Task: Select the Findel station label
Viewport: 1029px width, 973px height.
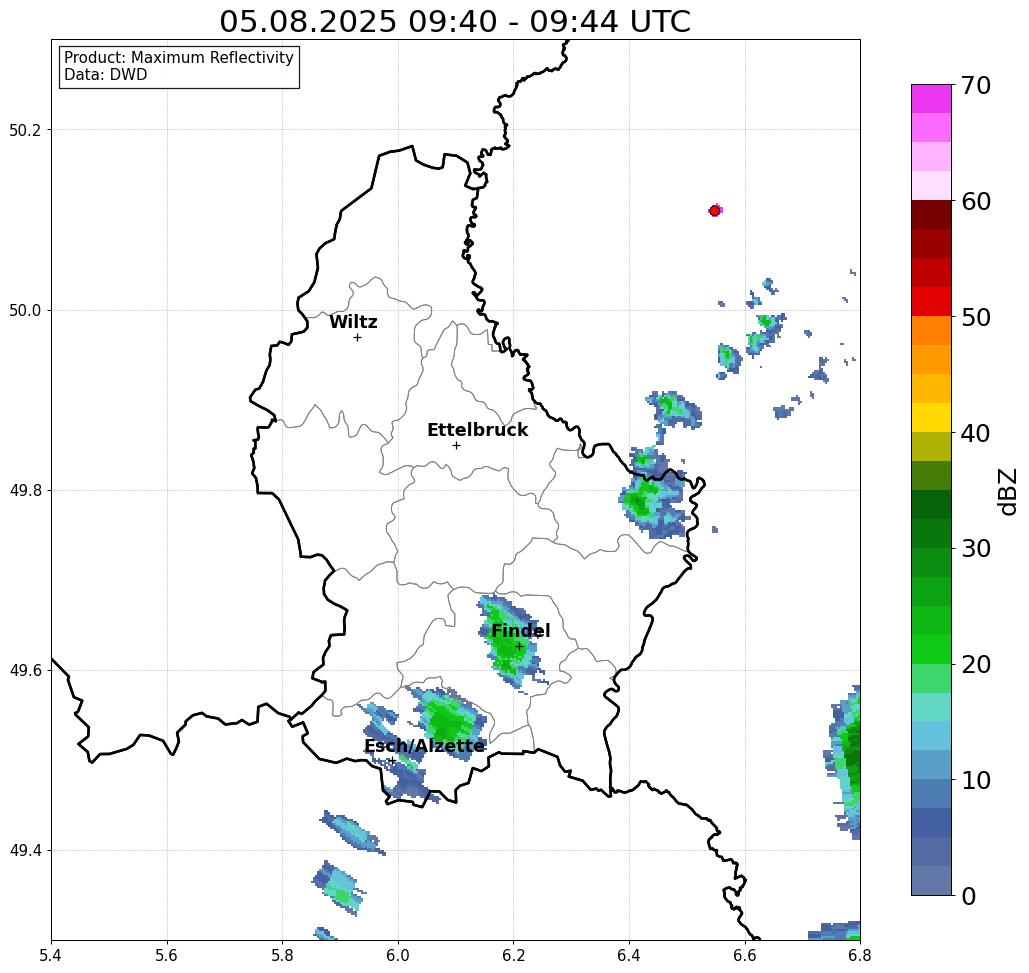Action: click(520, 631)
